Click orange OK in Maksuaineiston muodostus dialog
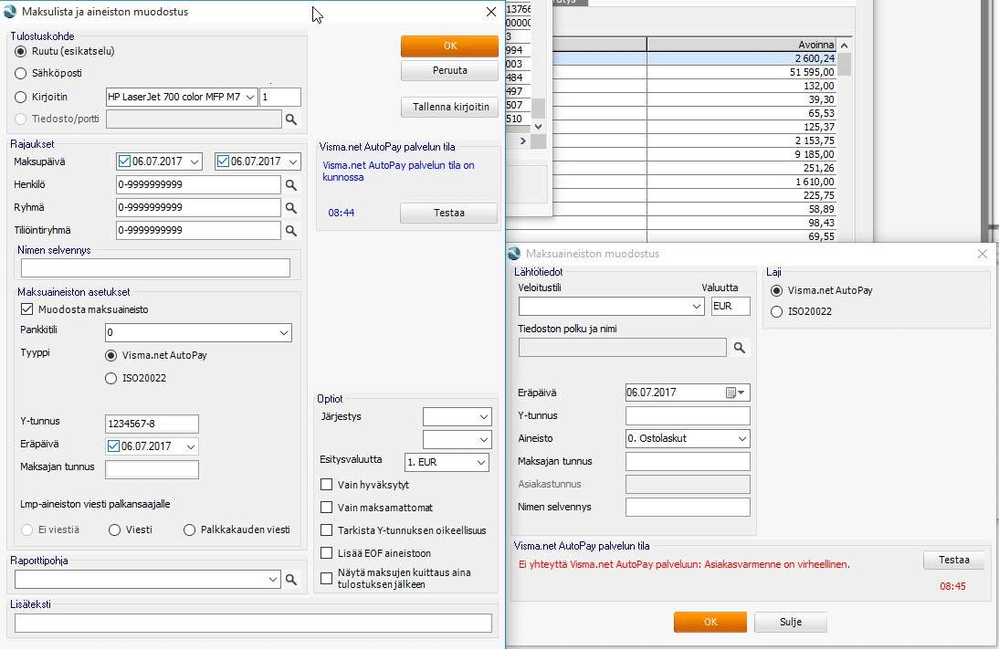This screenshot has width=999, height=649. [710, 622]
